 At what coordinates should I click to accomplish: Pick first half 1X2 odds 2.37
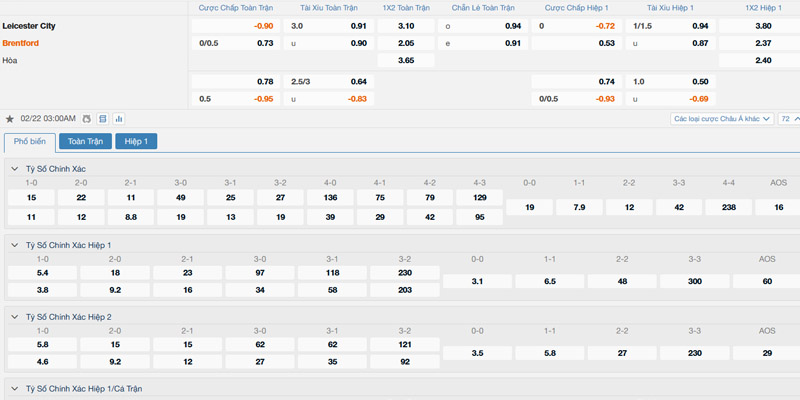760,43
